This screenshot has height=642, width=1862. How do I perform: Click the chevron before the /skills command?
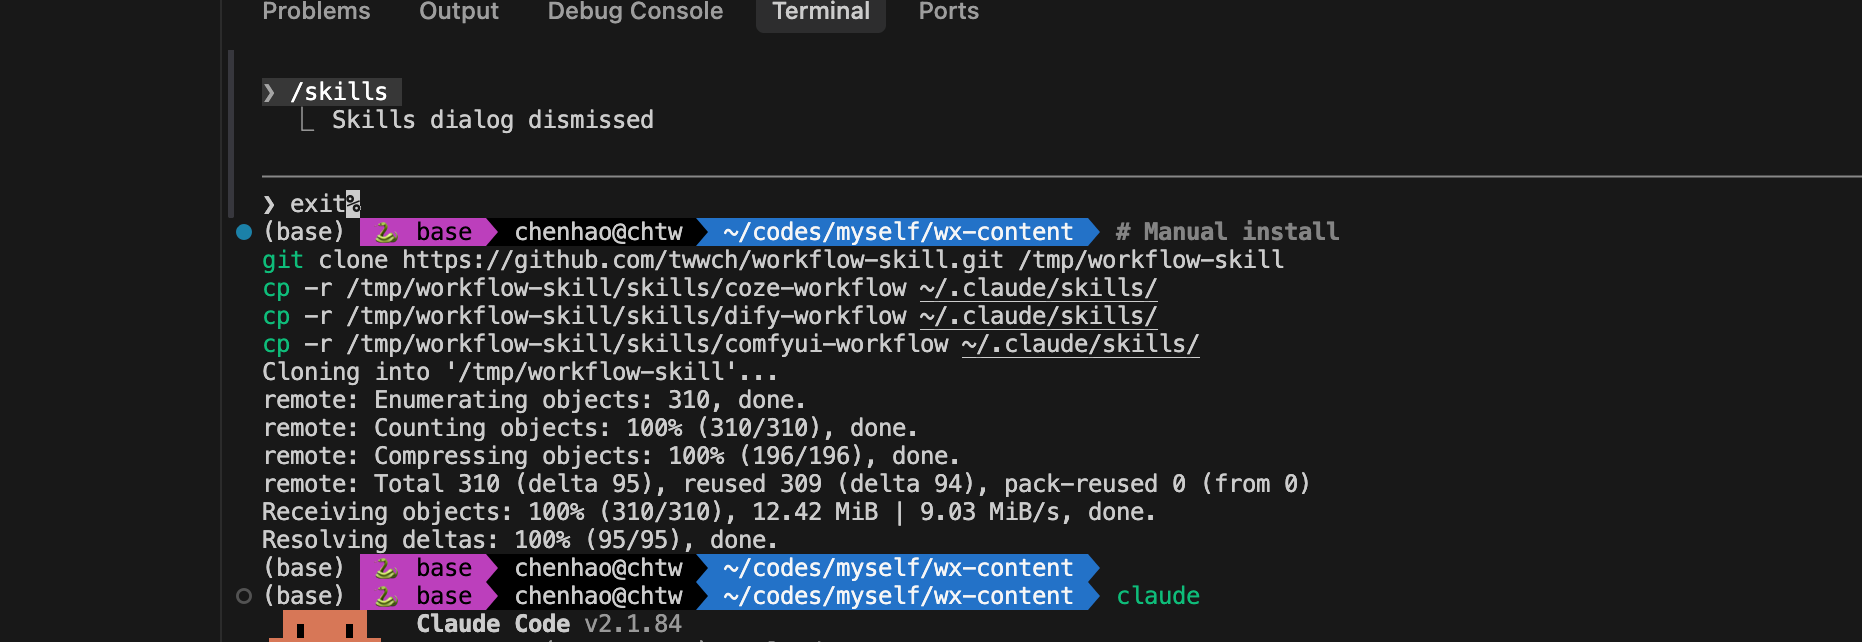(270, 92)
